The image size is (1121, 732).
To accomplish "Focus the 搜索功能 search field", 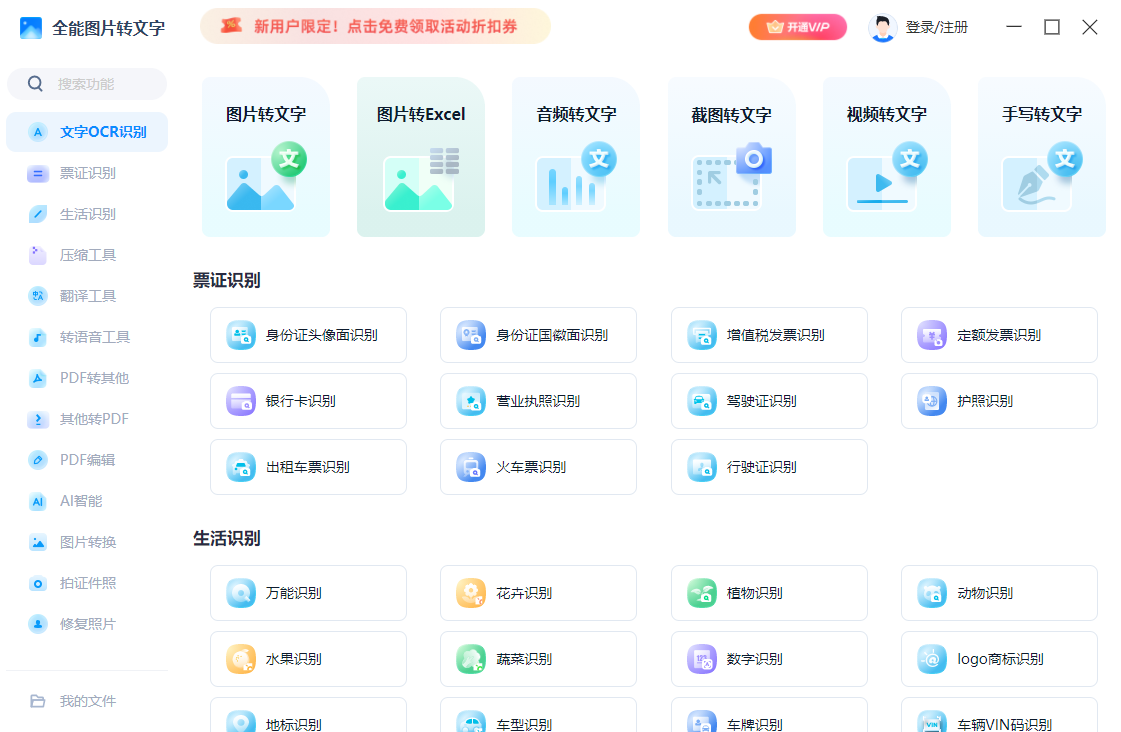I will tap(87, 84).
